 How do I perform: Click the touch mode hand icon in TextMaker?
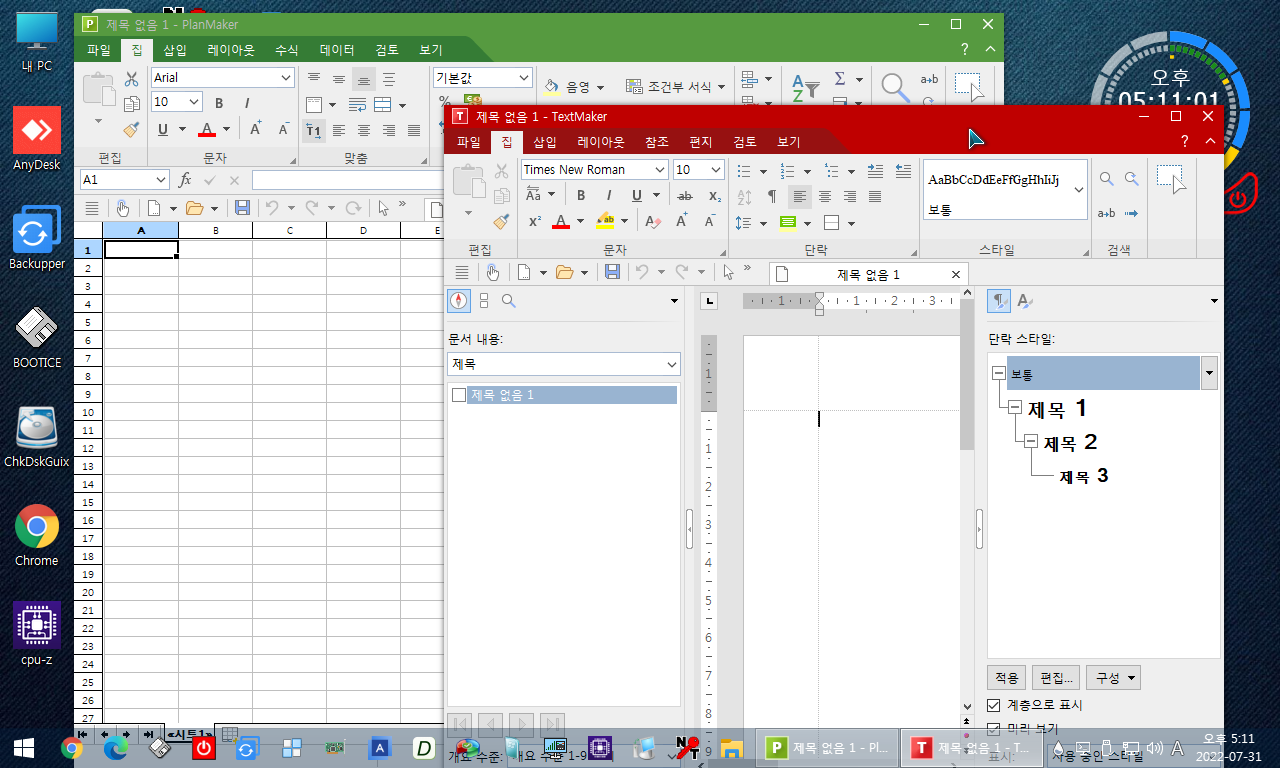point(492,272)
